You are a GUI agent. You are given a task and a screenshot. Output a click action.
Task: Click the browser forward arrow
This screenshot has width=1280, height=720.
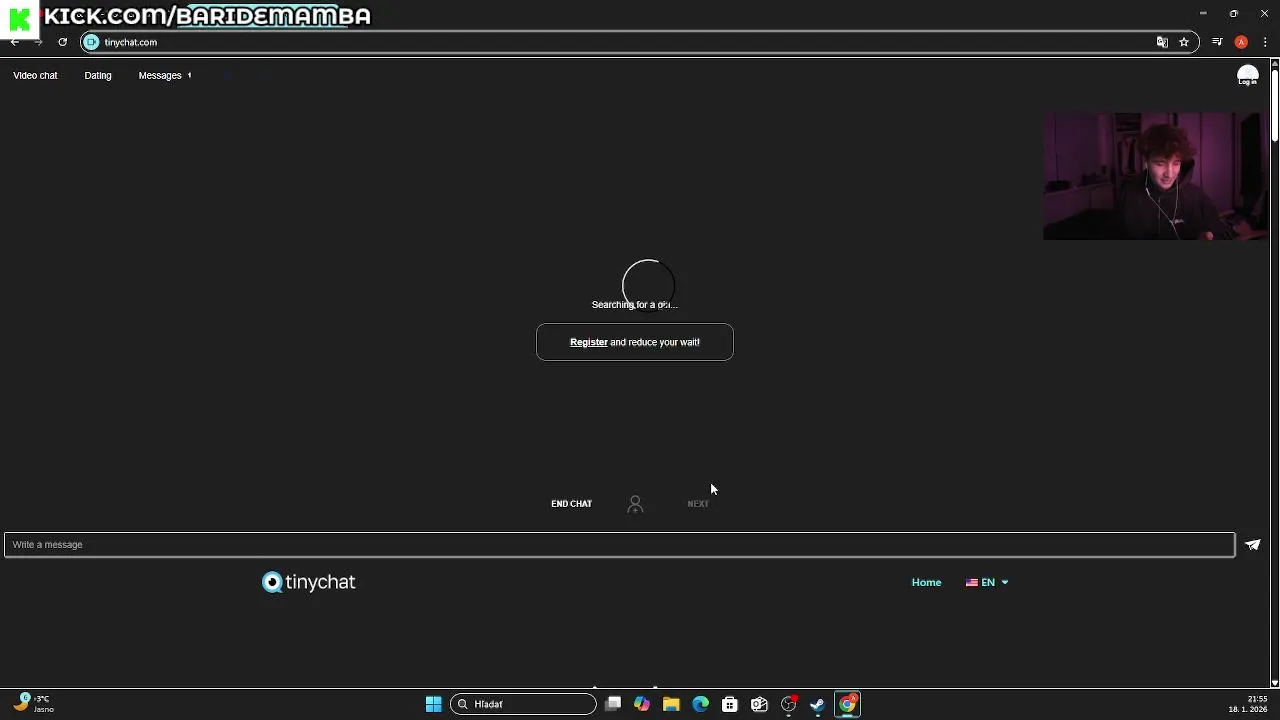click(38, 42)
